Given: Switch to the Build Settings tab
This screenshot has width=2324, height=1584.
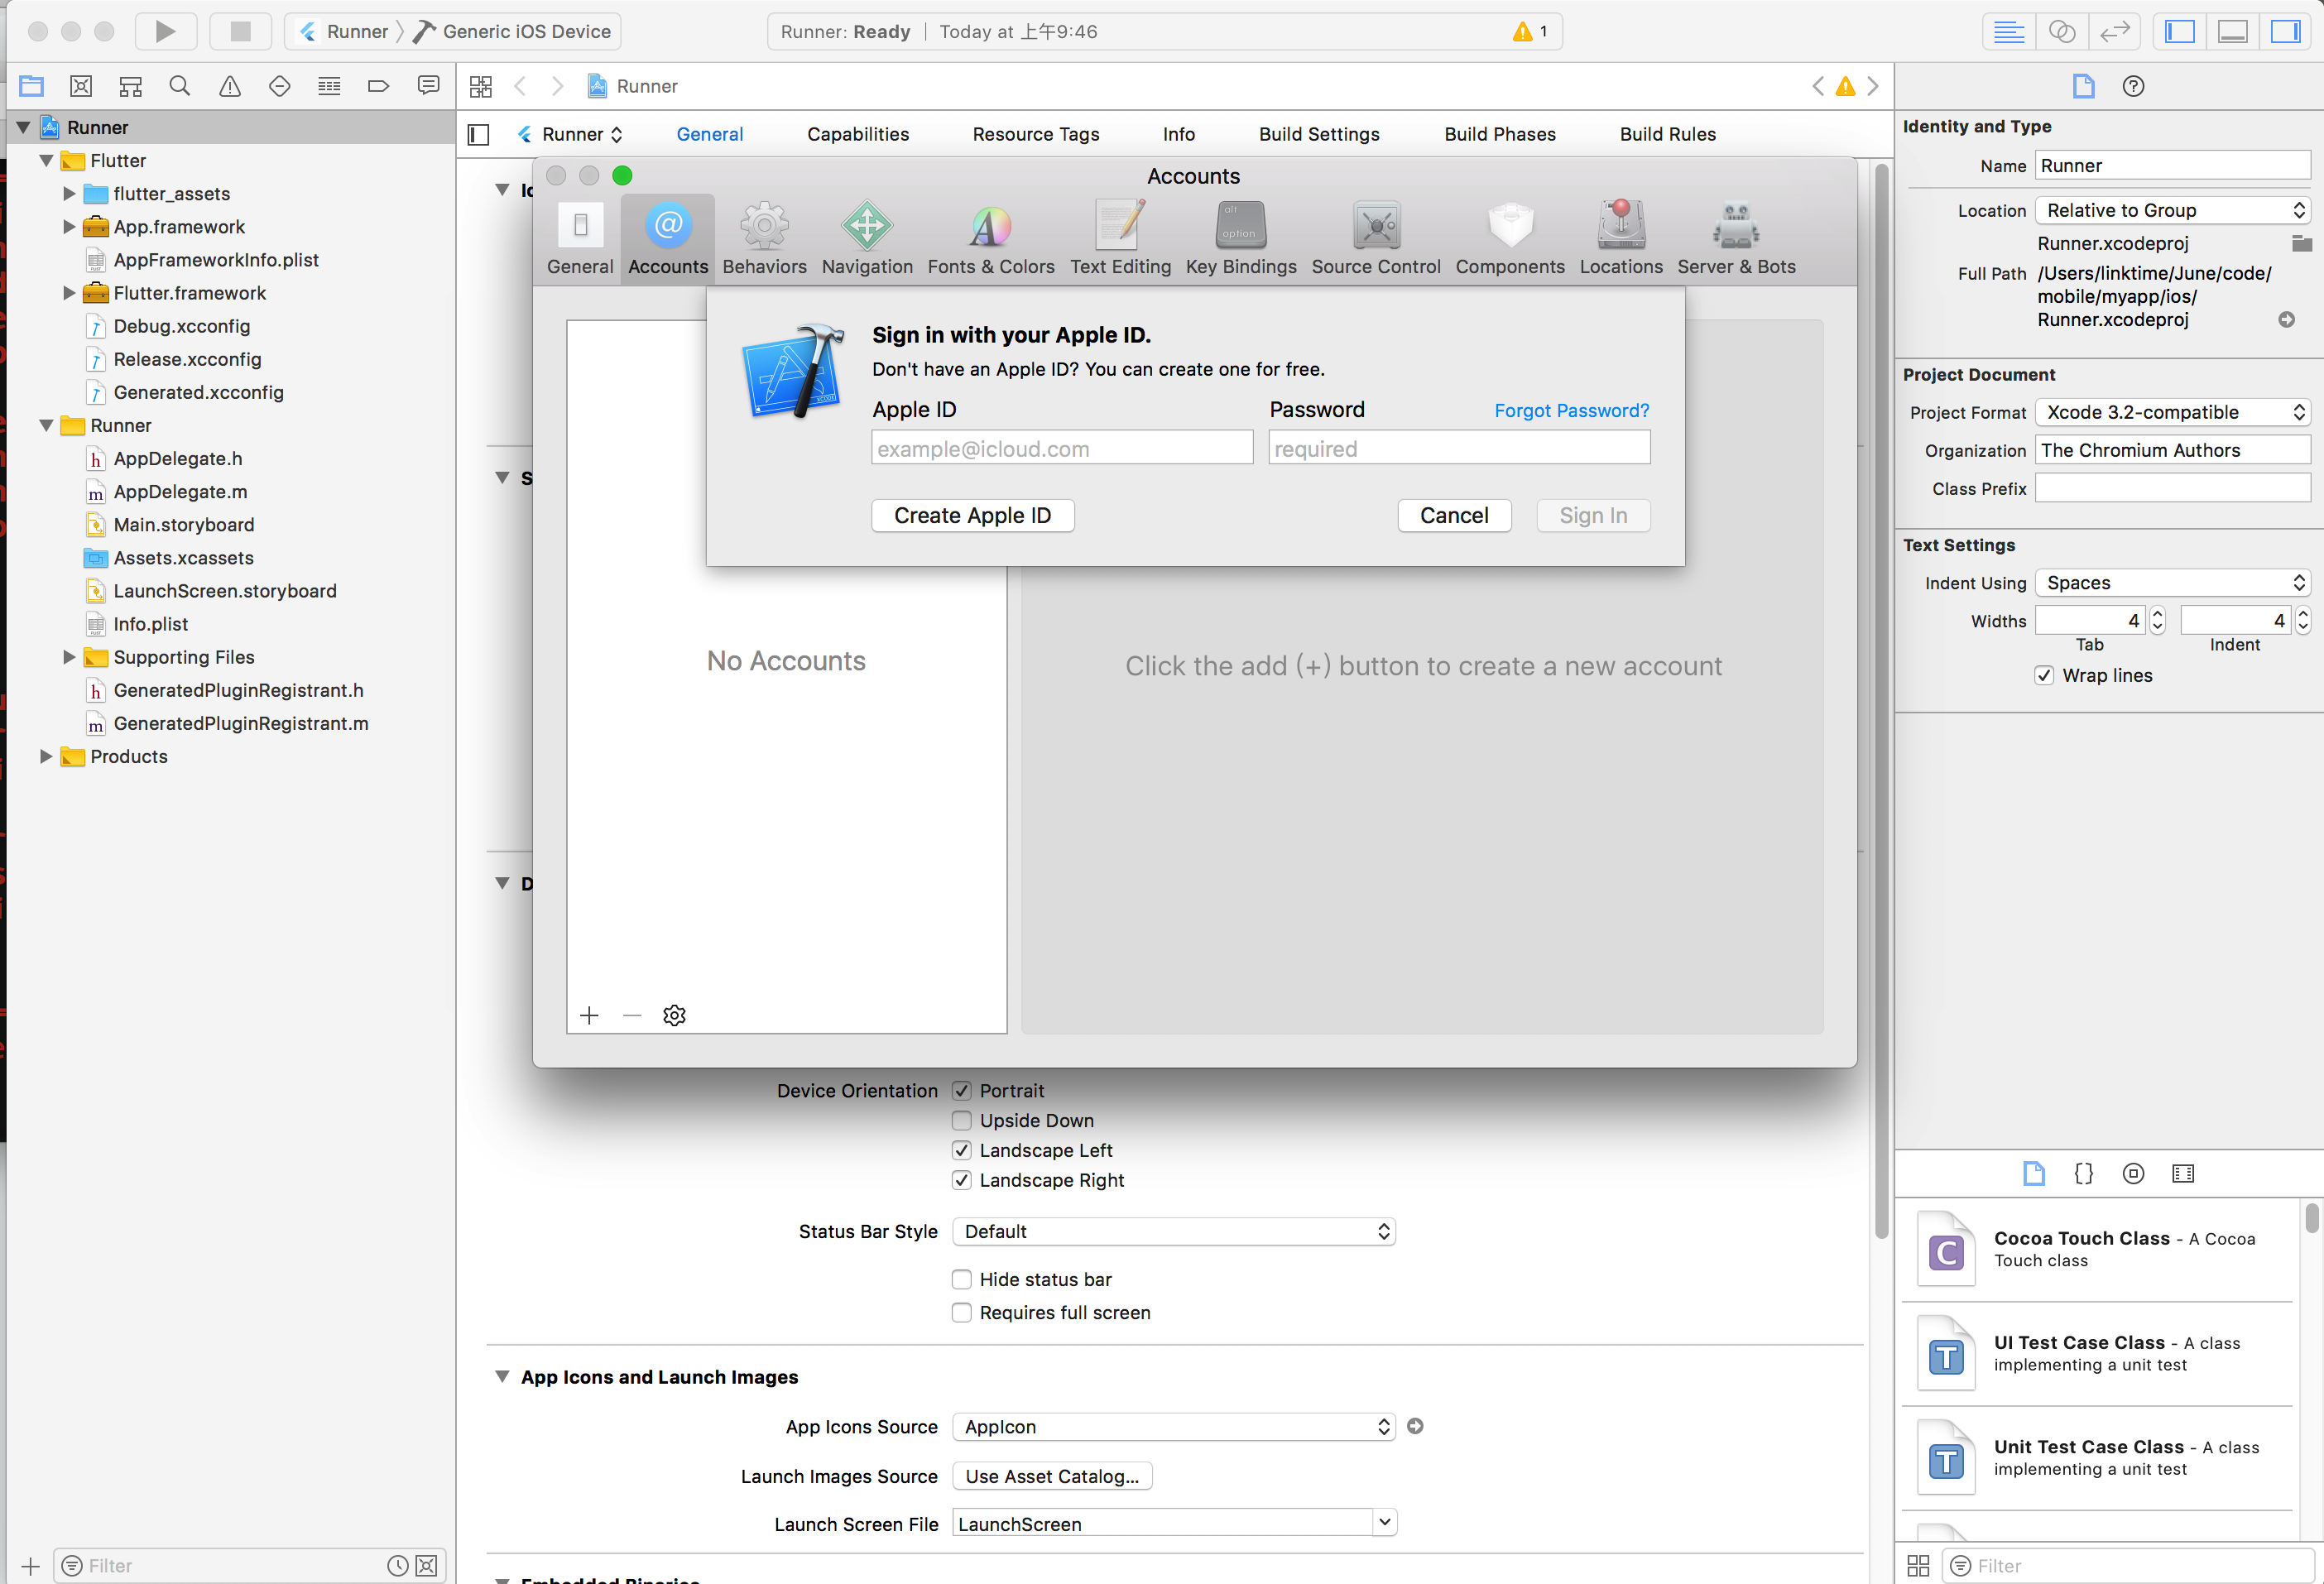Looking at the screenshot, I should (1319, 134).
